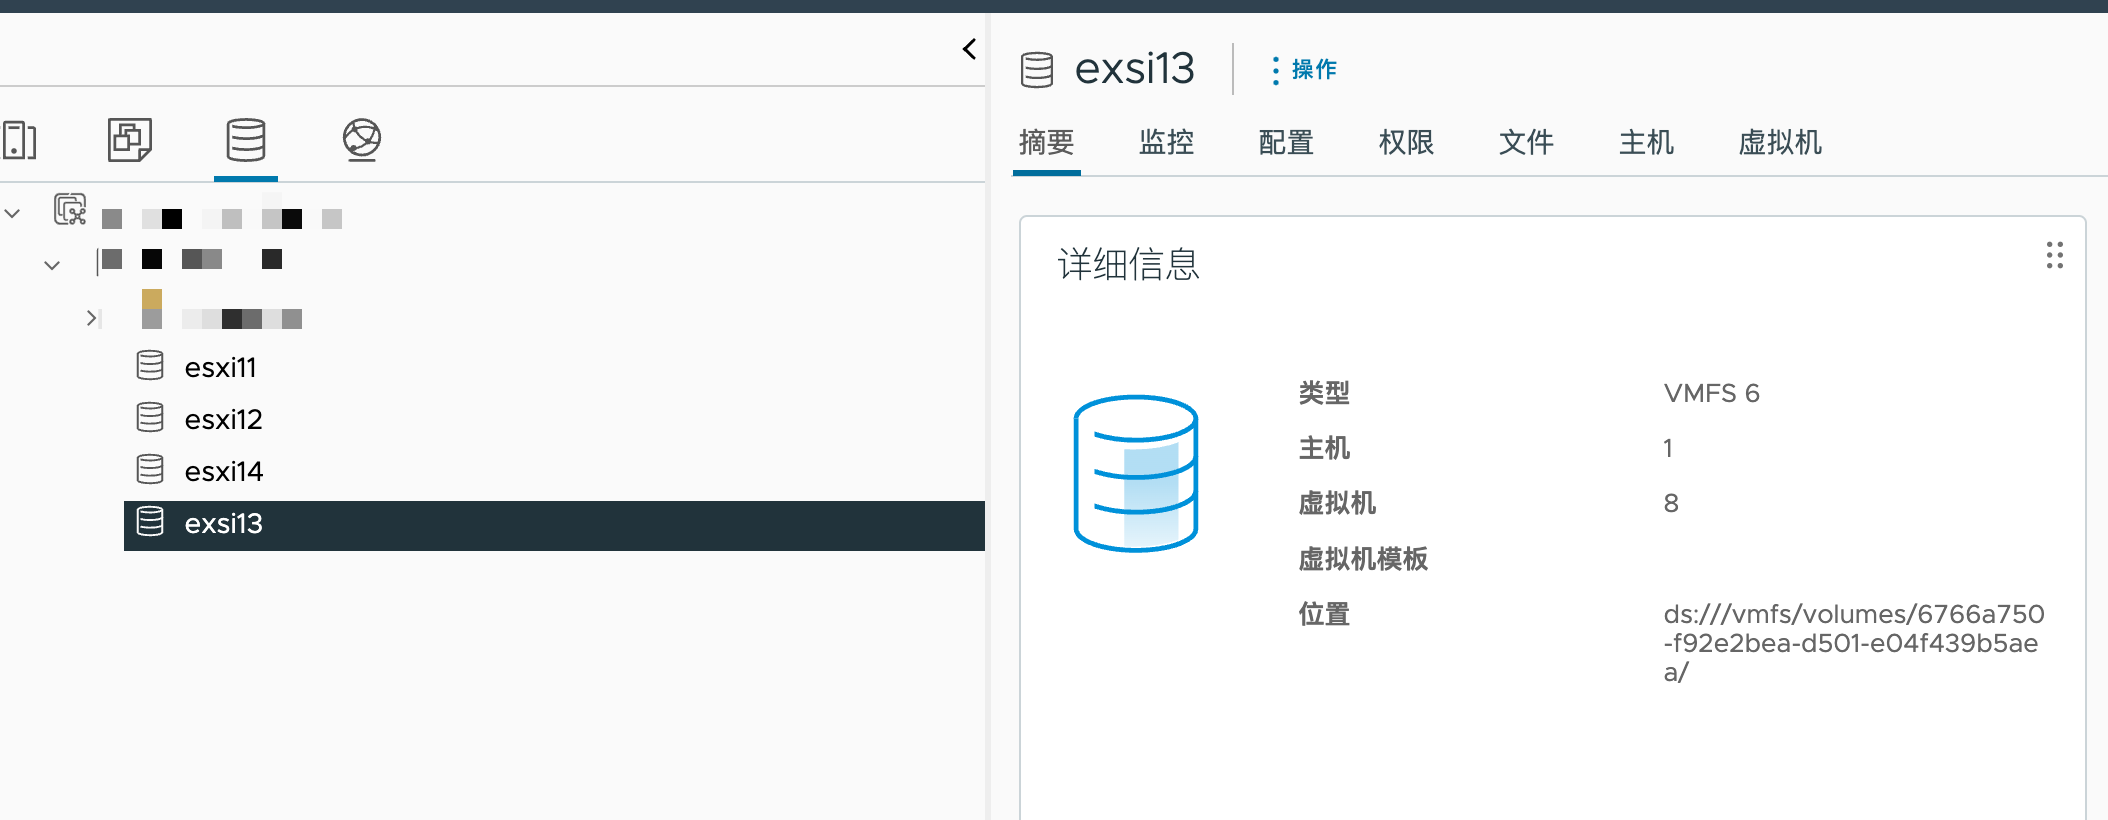This screenshot has width=2108, height=820.
Task: Click the 主机 label in details card
Action: [1324, 448]
